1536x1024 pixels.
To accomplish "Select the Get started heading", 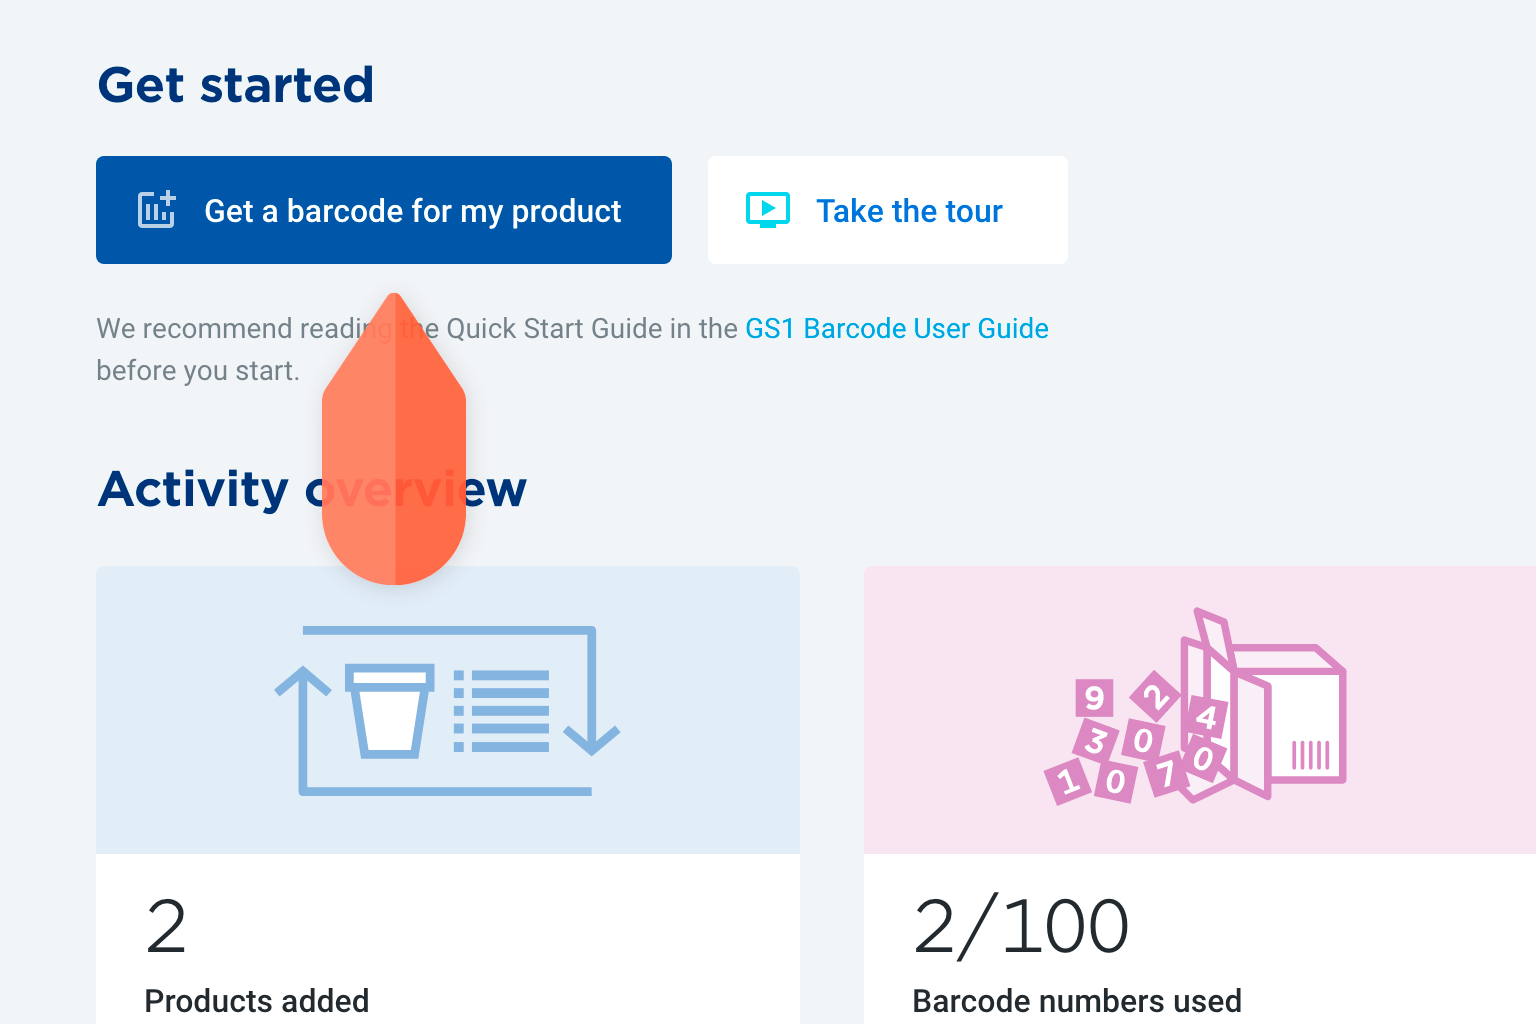I will [x=236, y=85].
